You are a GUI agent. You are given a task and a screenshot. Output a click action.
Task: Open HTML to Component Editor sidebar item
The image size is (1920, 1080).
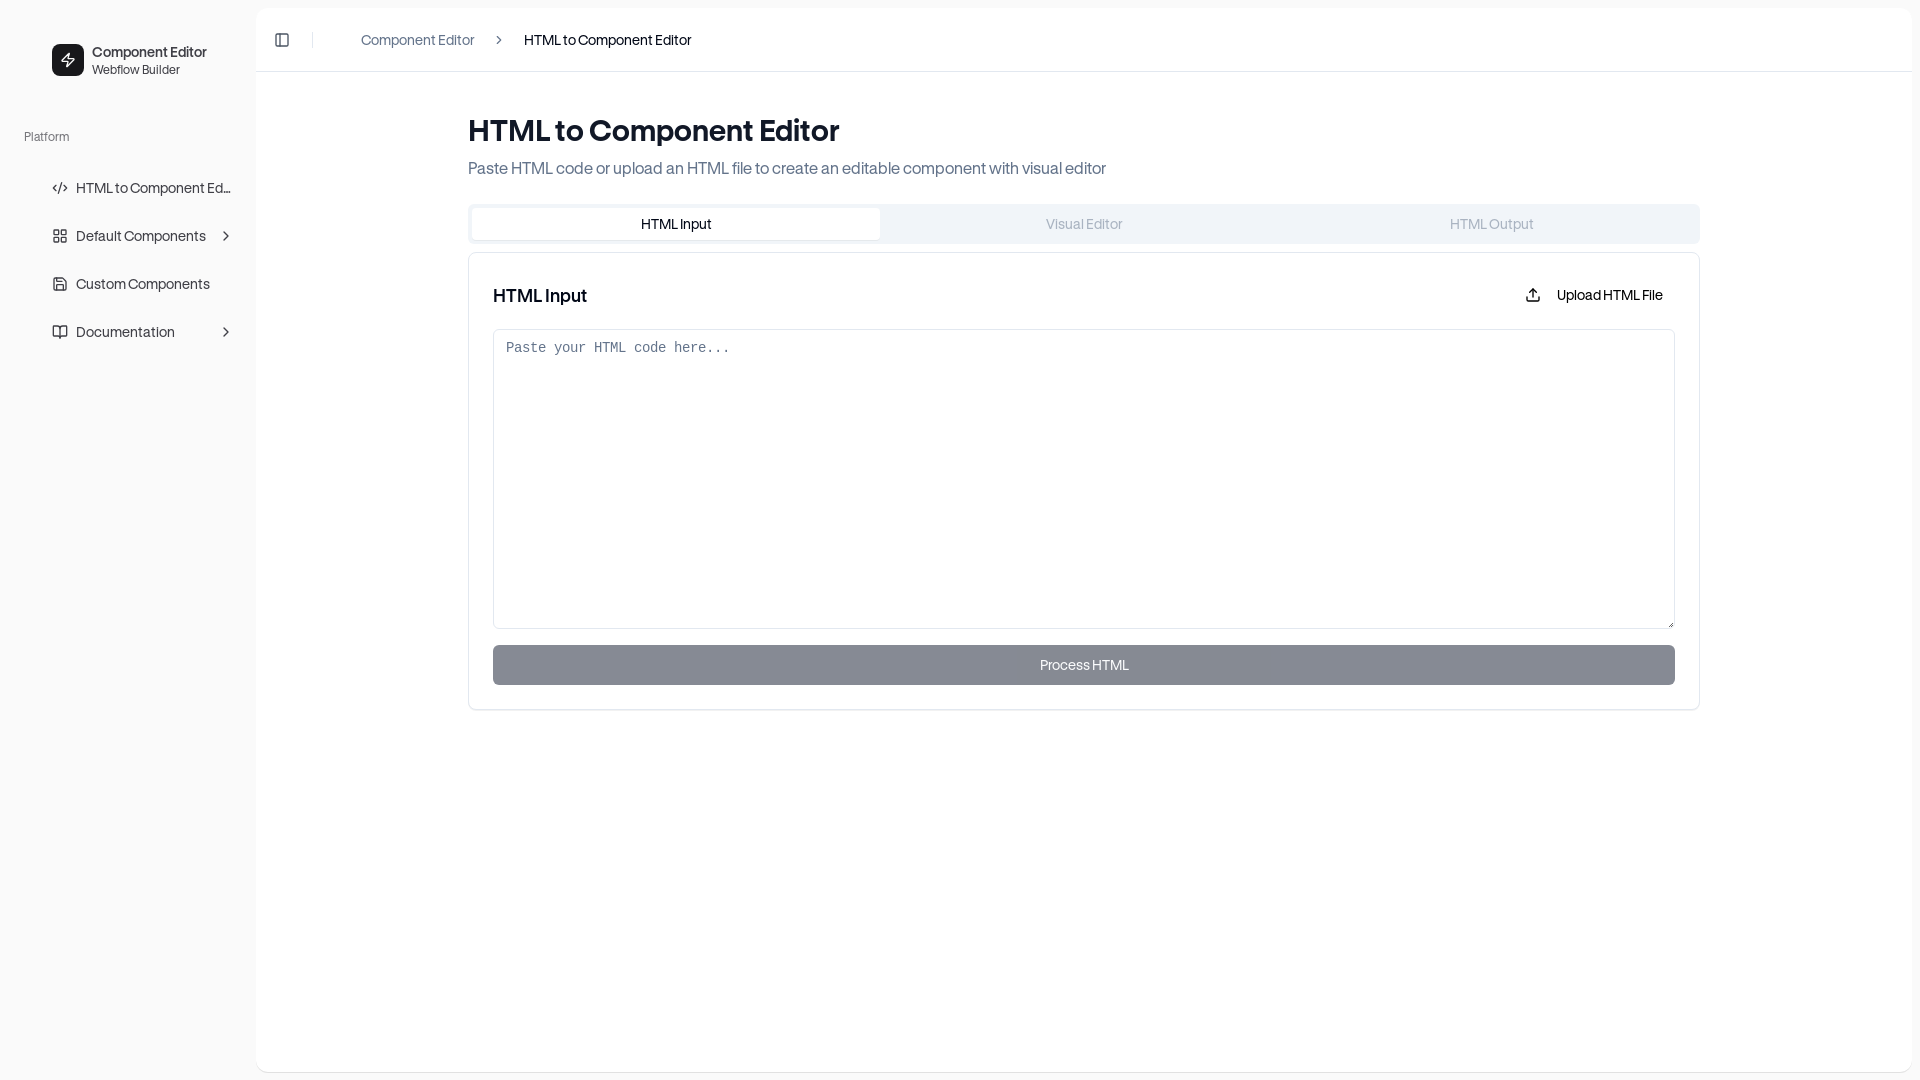[142, 188]
